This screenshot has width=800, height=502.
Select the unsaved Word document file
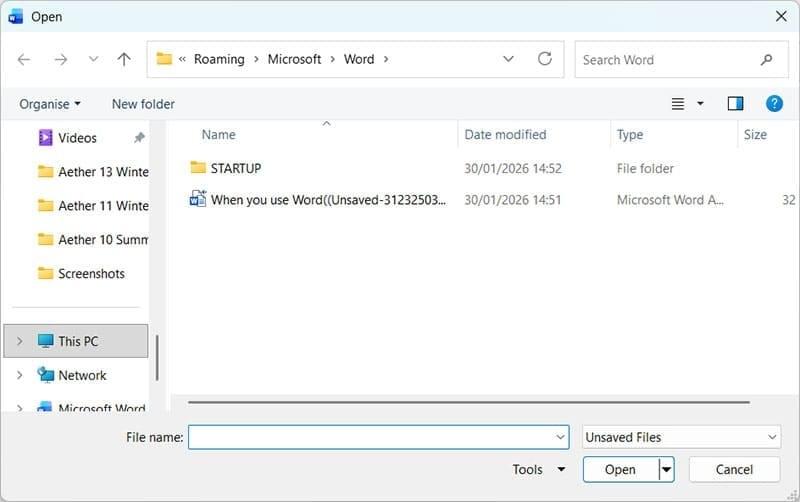pyautogui.click(x=328, y=200)
